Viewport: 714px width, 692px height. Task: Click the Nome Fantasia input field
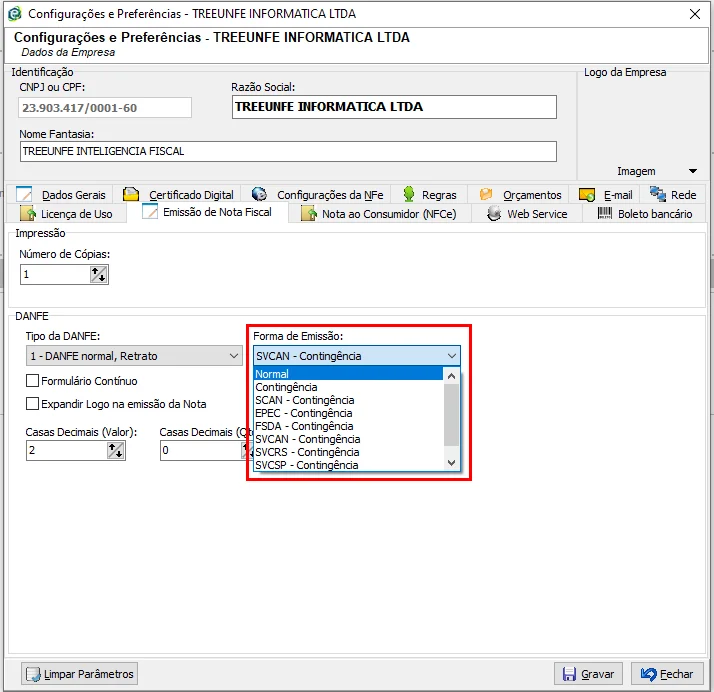point(288,151)
